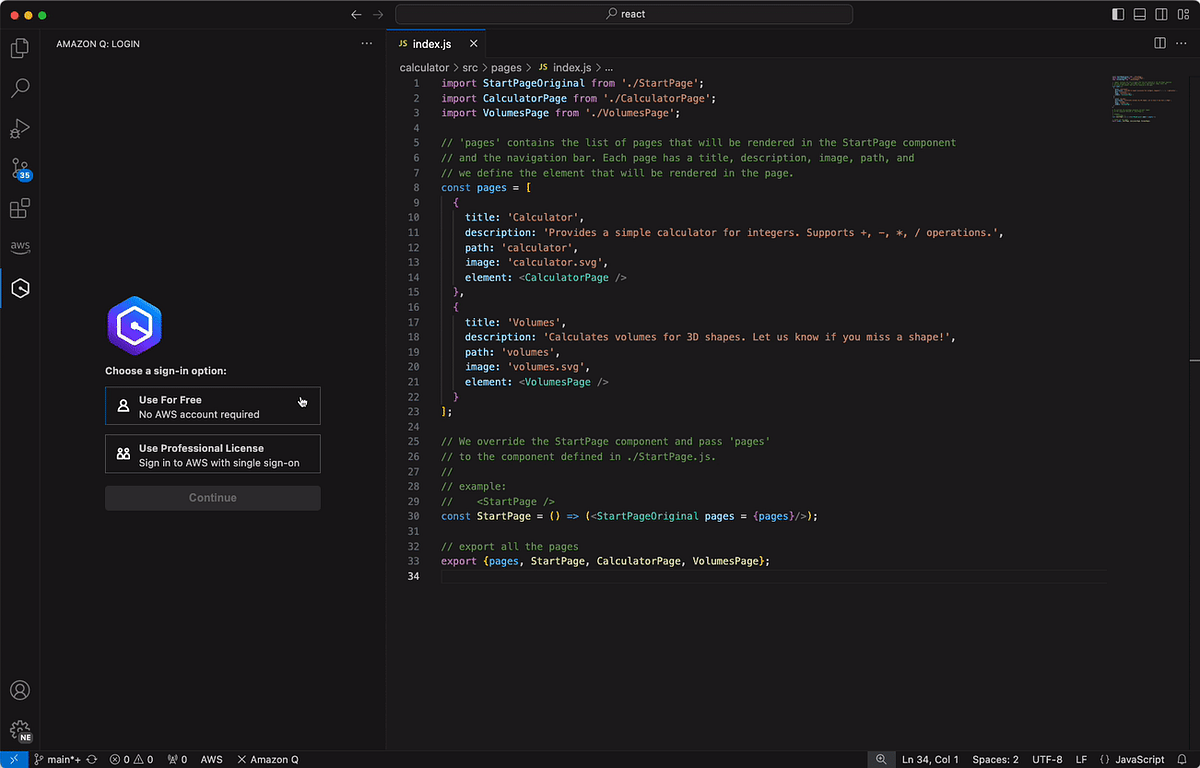Screen dimensions: 1200x768
Task: Select the Amazon Q activity bar icon
Action: coord(20,288)
